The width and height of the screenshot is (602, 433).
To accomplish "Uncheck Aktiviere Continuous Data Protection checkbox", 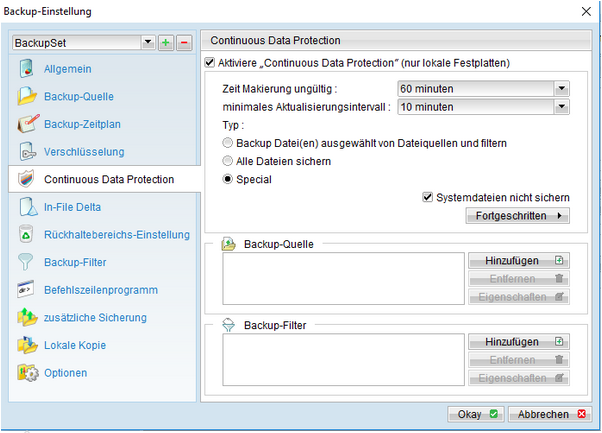I will 210,62.
